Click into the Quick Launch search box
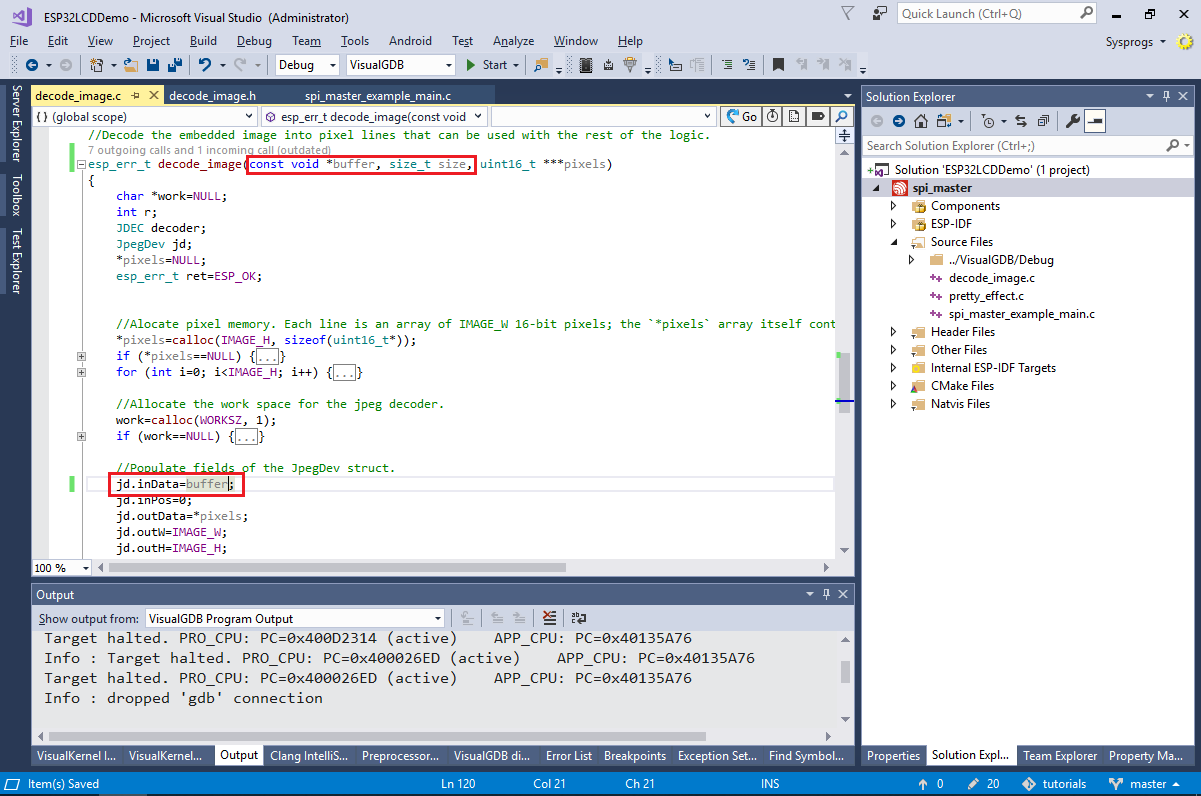The image size is (1201, 796). point(998,14)
